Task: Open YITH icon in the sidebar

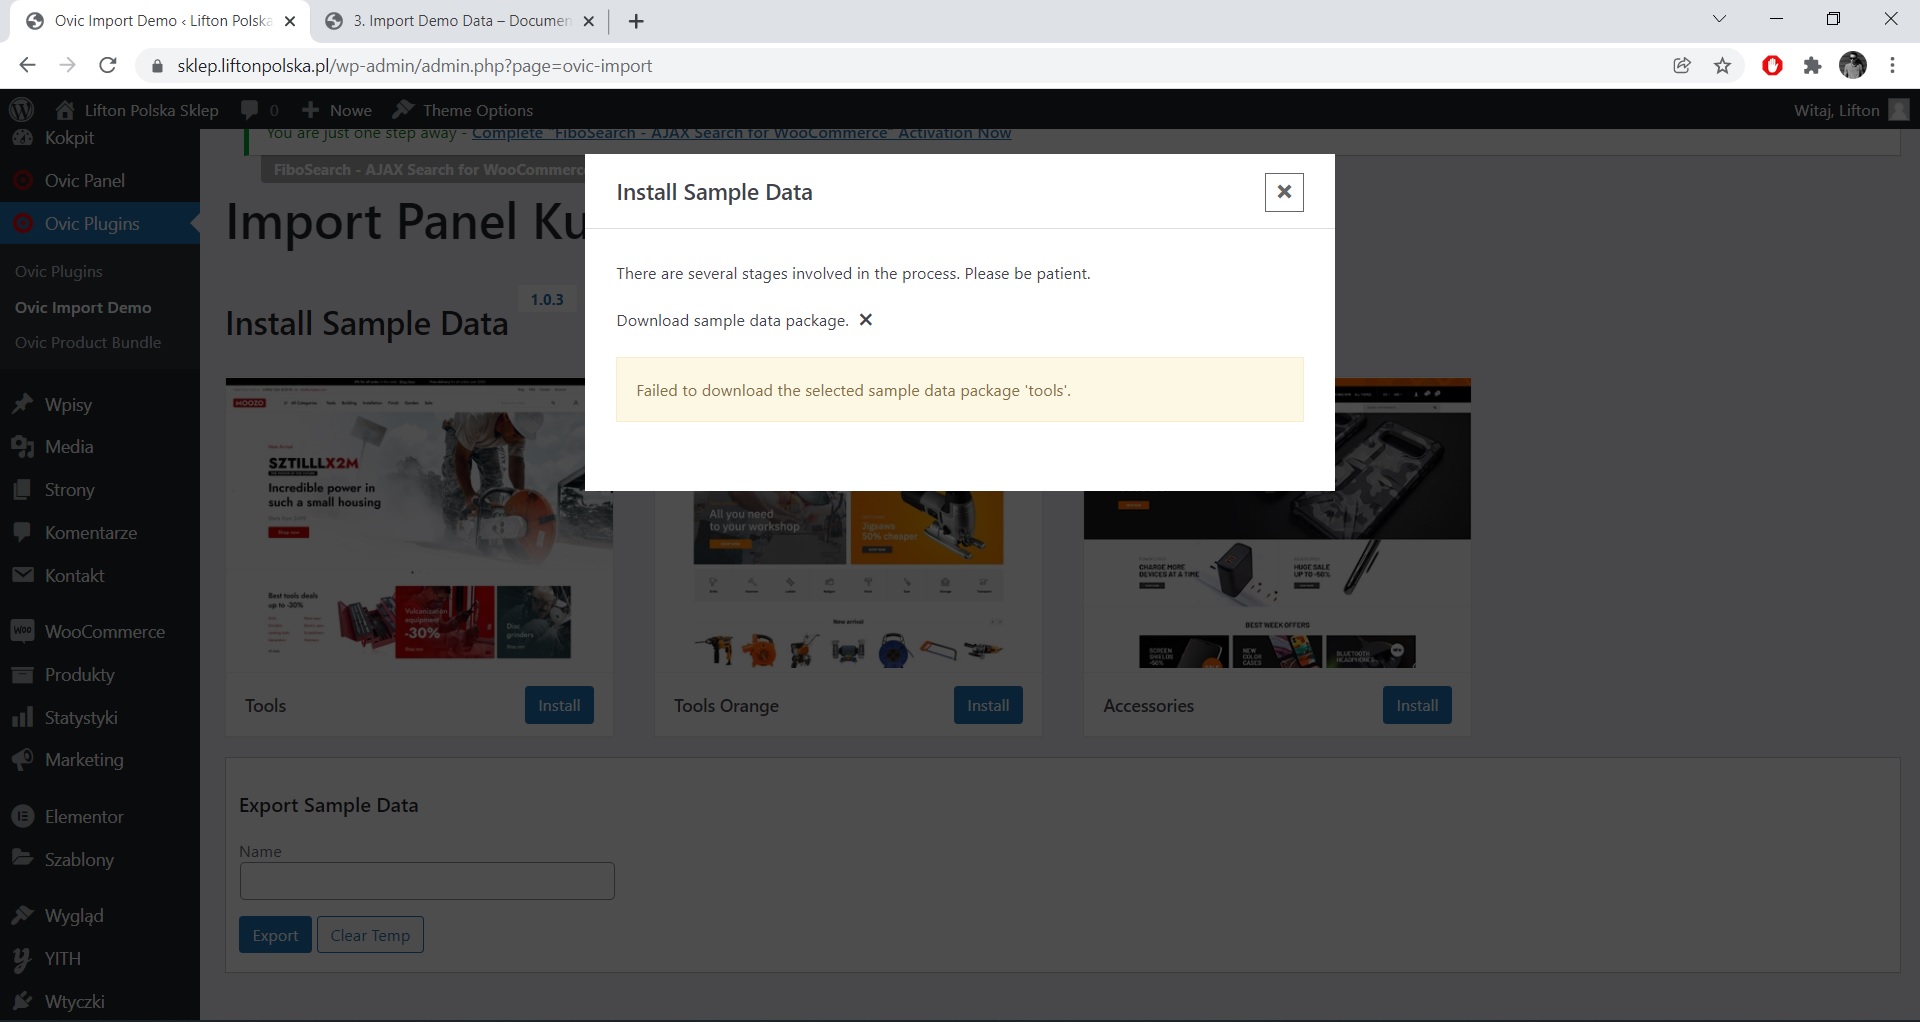Action: pos(22,958)
